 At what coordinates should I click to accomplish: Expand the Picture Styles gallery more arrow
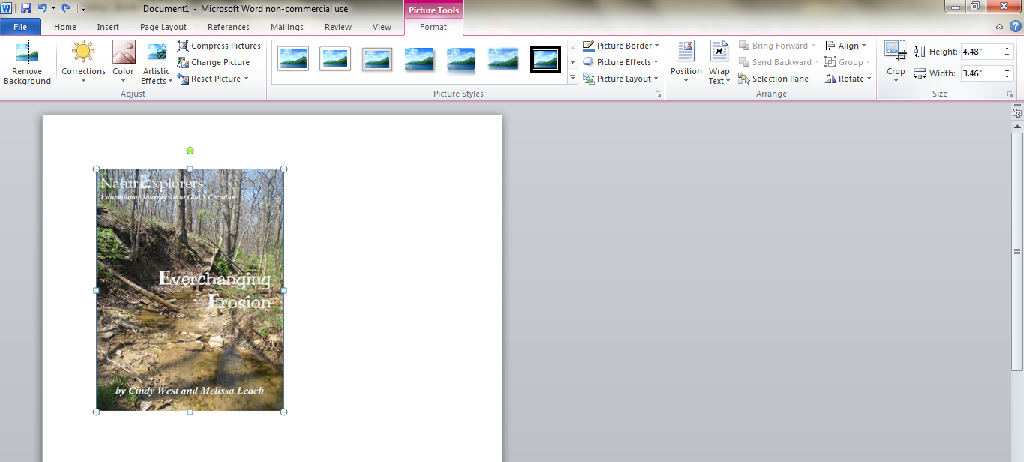(573, 77)
